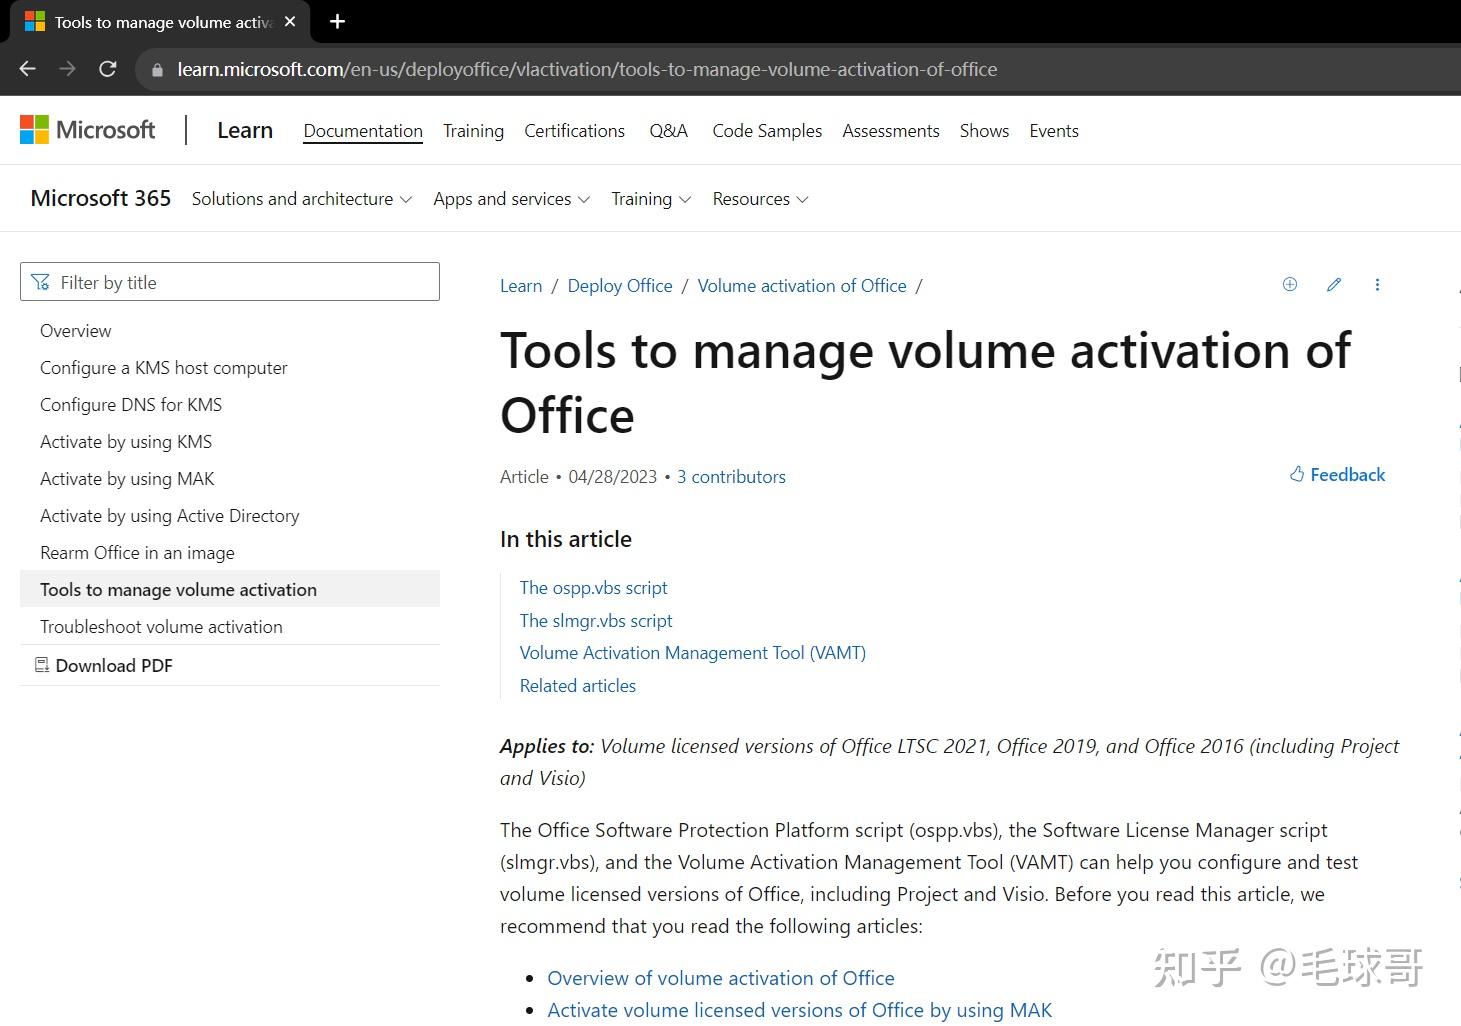
Task: Click Microsoft 365 product title
Action: click(101, 198)
